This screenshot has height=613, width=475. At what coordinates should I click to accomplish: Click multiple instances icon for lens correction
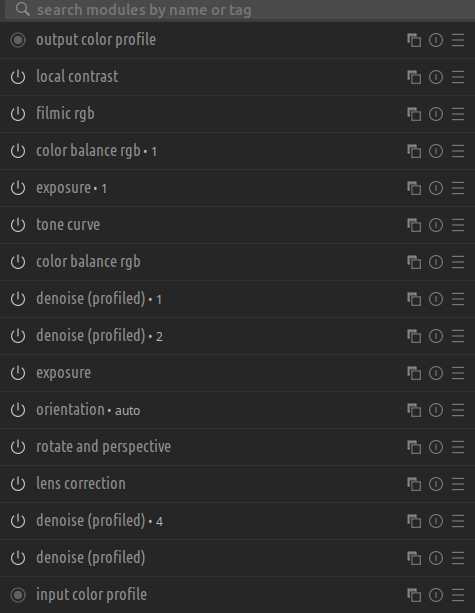coord(414,484)
